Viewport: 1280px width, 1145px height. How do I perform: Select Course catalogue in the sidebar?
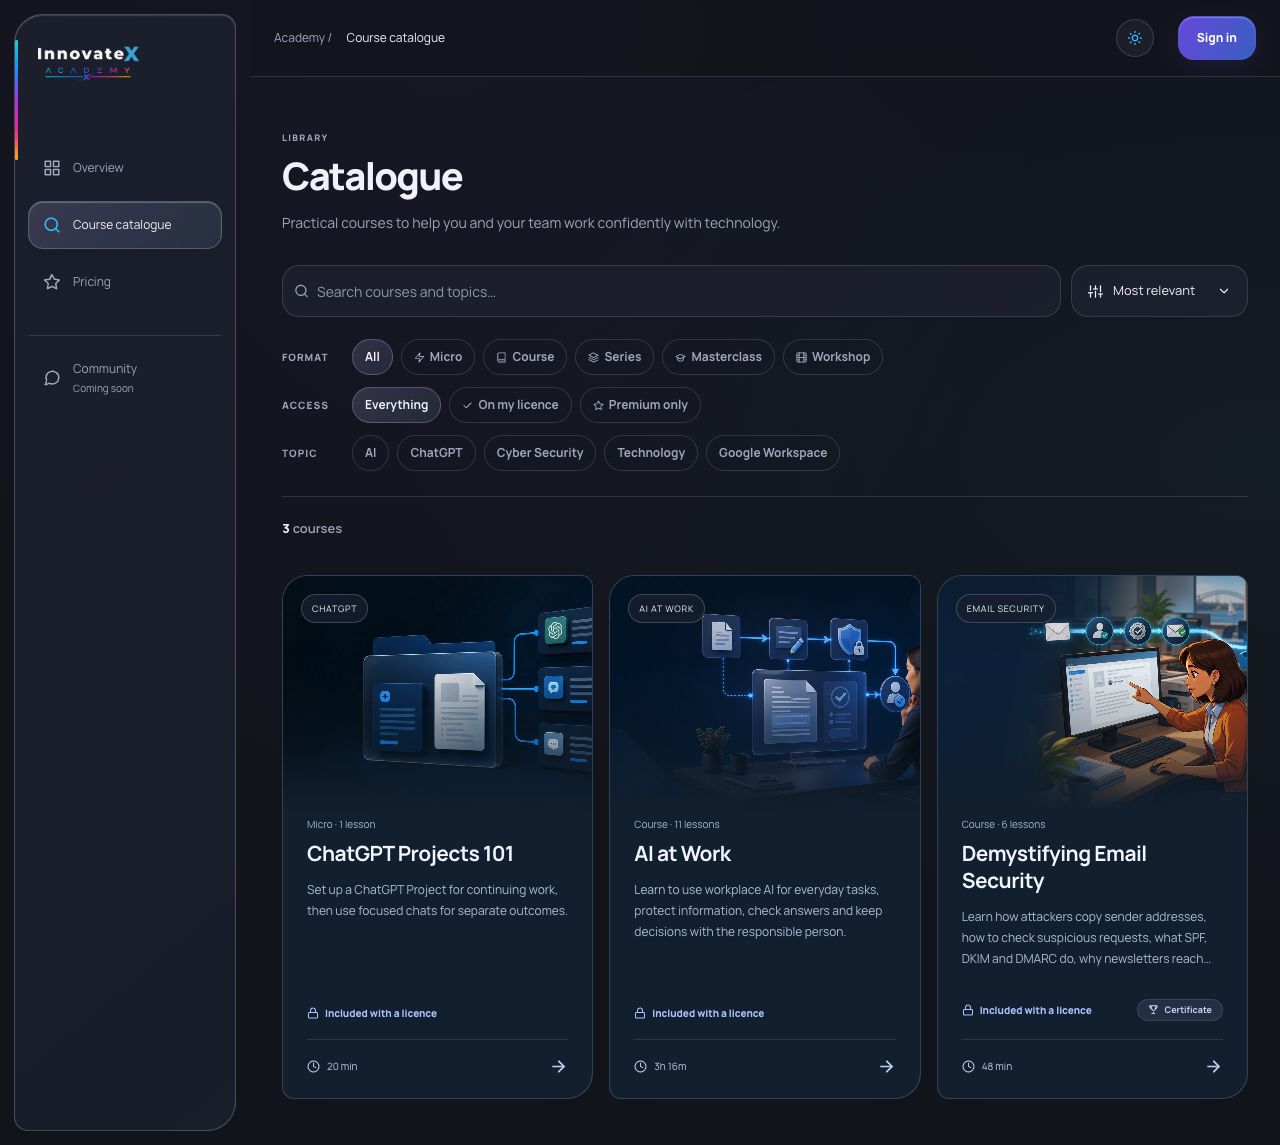point(125,225)
